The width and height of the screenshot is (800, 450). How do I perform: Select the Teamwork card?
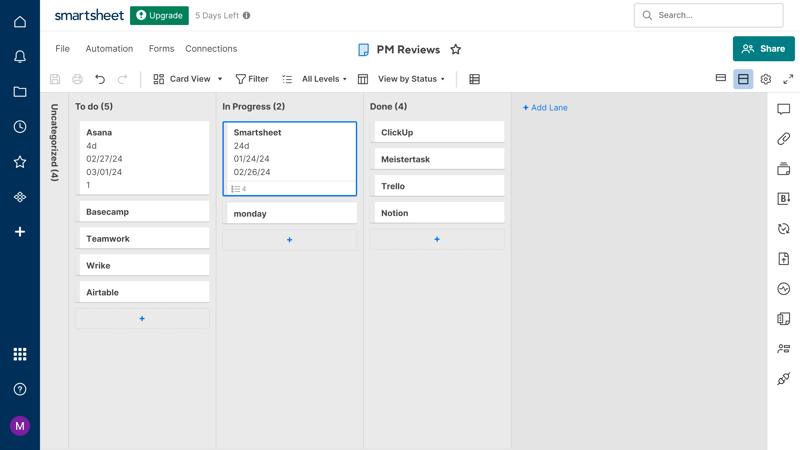coord(142,238)
